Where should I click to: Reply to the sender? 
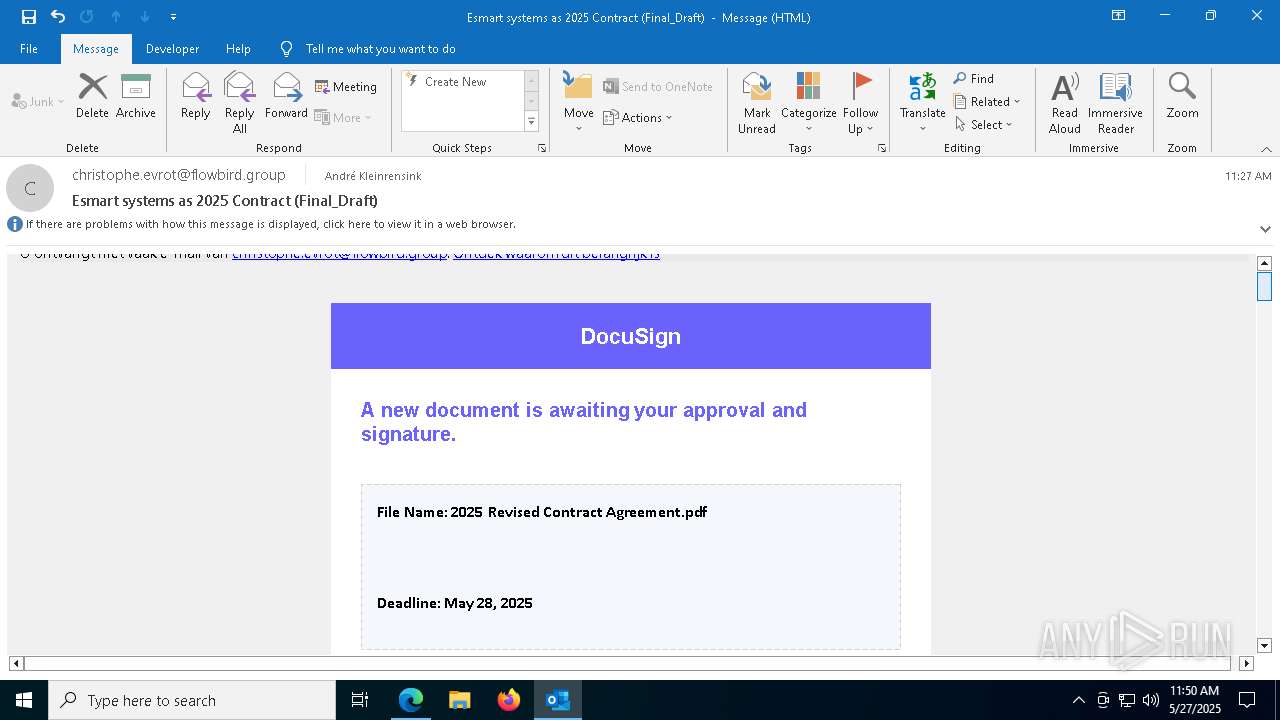click(x=196, y=96)
